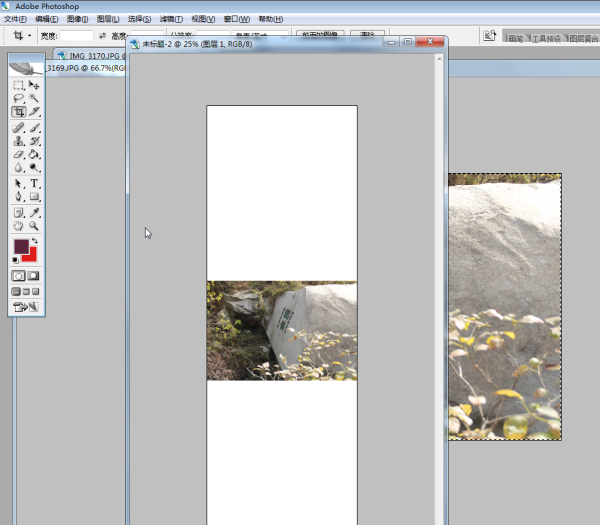Switch to the 画笔 palette tab
The height and width of the screenshot is (525, 600).
516,38
